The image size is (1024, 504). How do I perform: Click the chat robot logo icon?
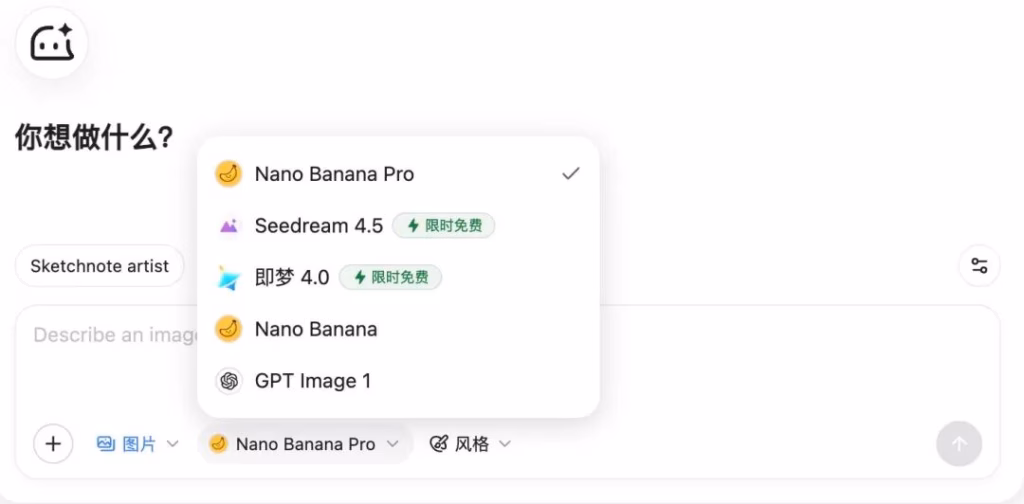[52, 43]
